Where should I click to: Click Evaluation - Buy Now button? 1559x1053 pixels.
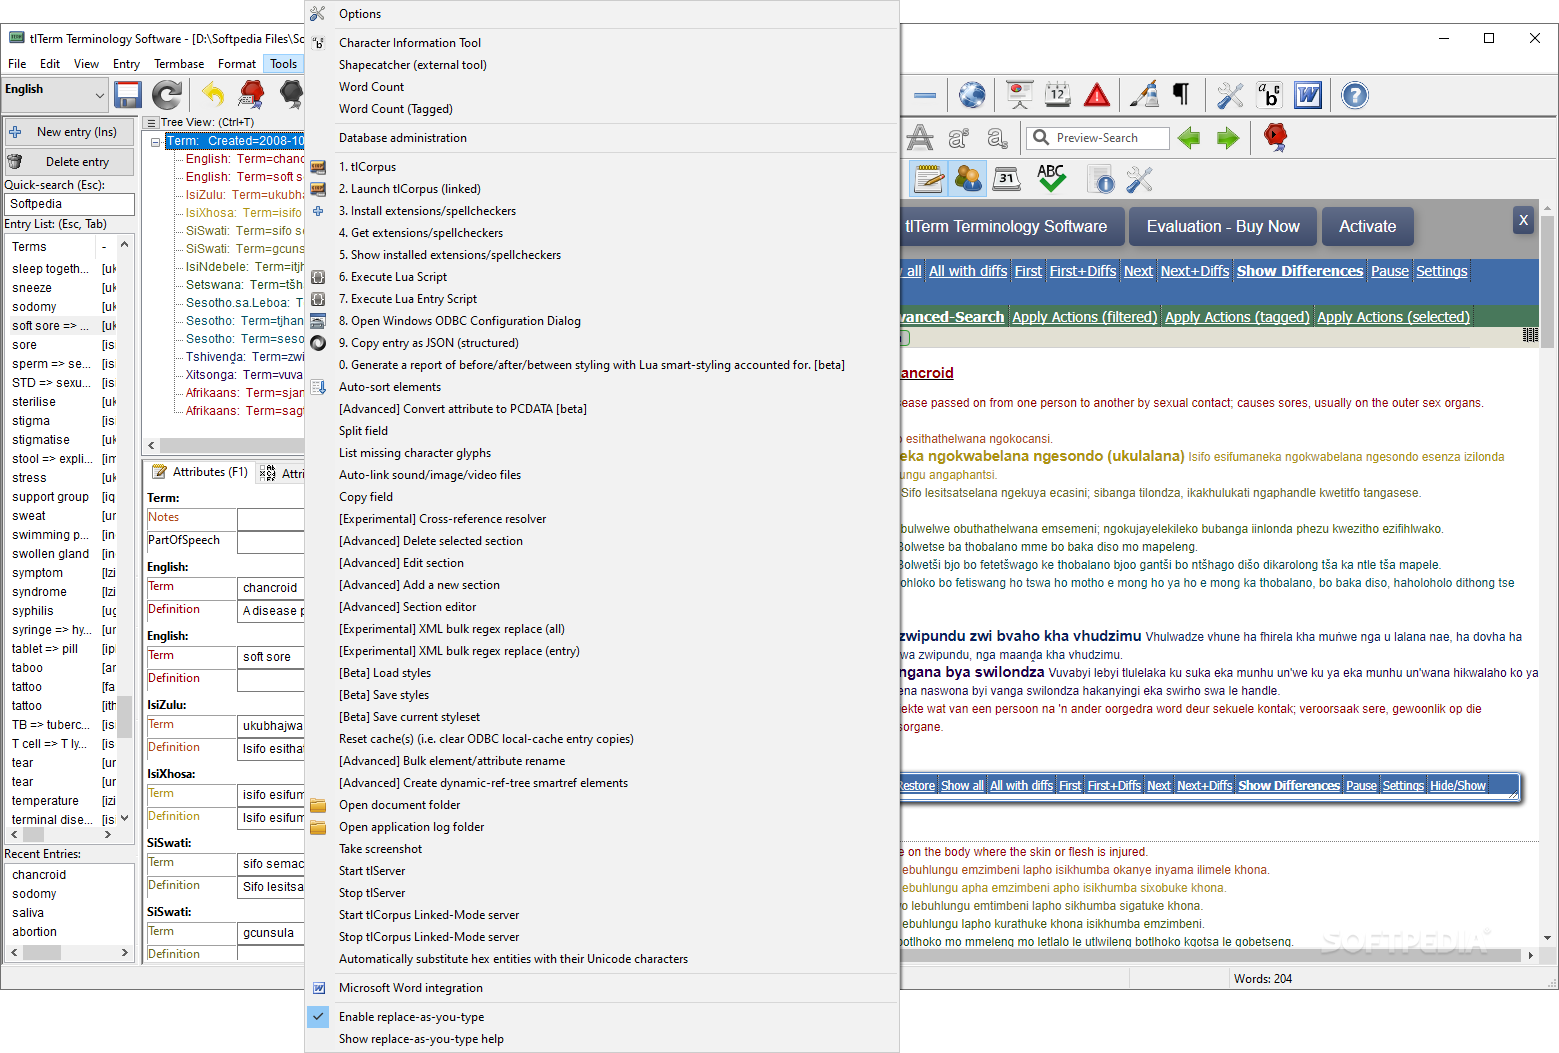click(1223, 227)
